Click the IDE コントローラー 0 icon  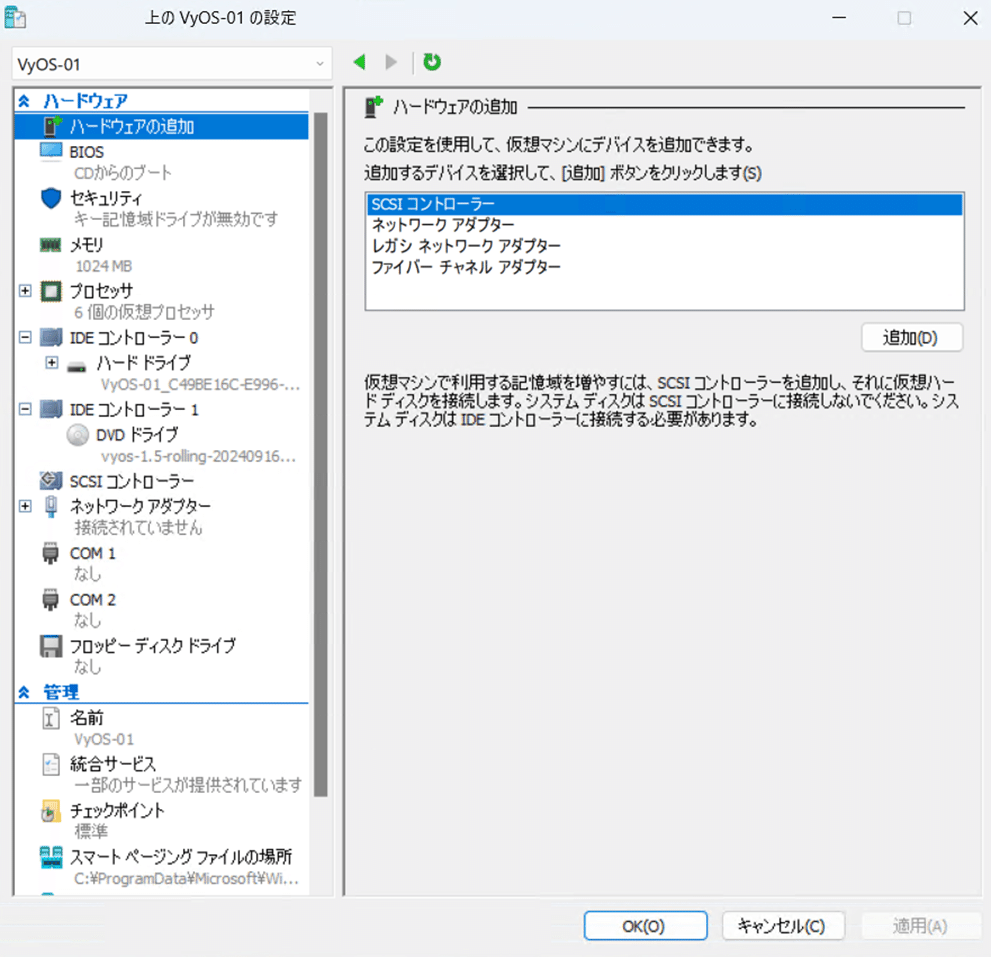[x=51, y=338]
